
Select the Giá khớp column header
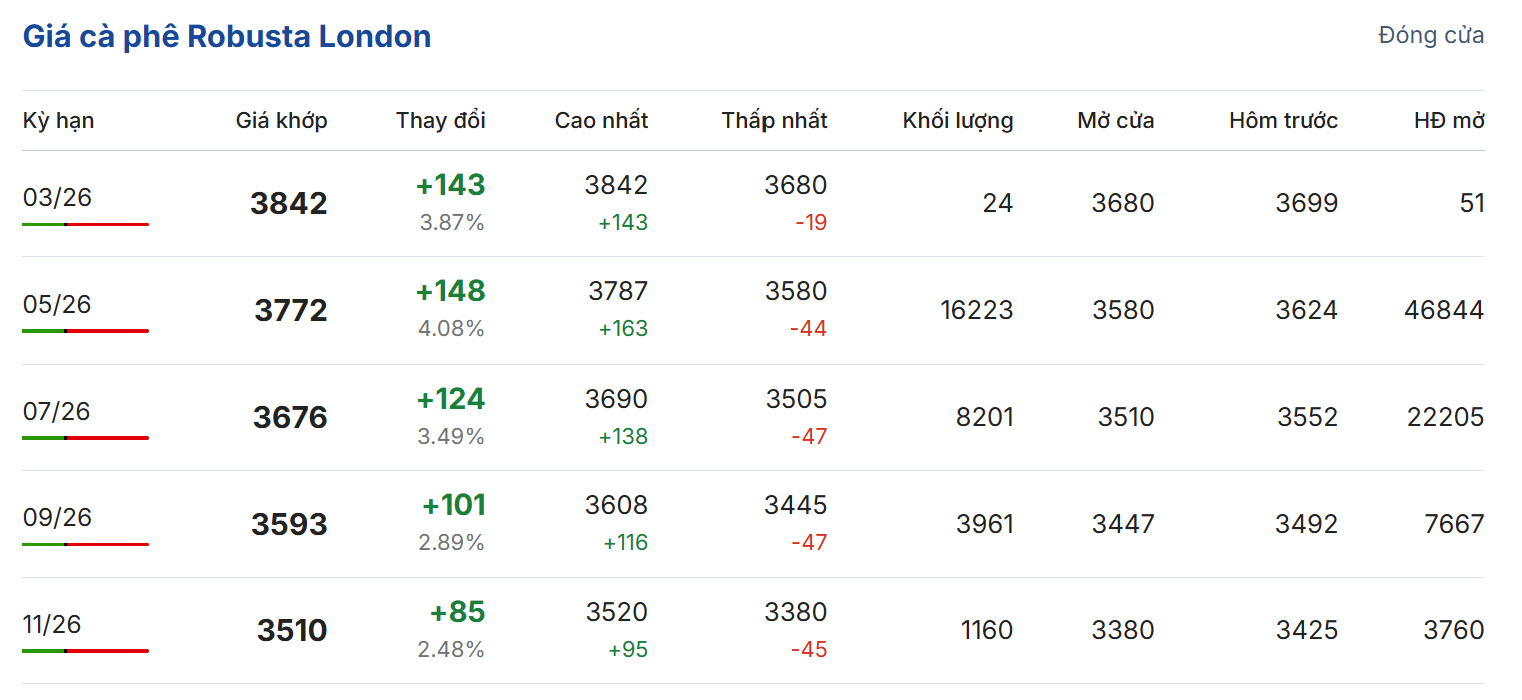281,121
